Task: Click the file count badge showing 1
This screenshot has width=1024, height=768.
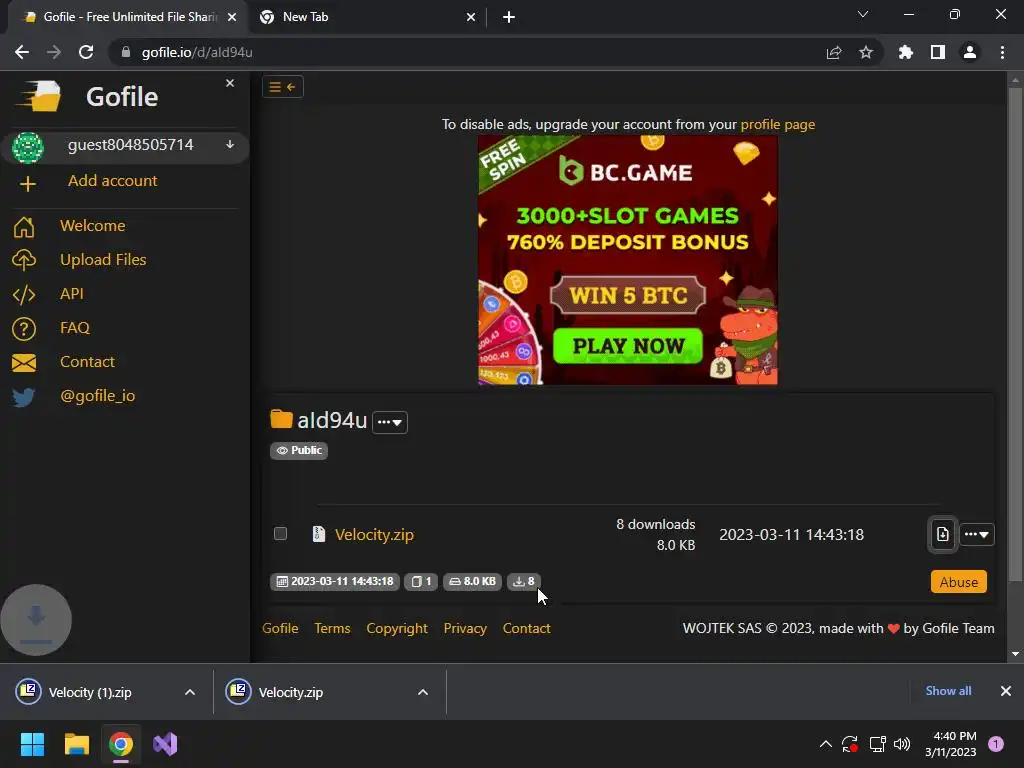Action: [x=421, y=581]
